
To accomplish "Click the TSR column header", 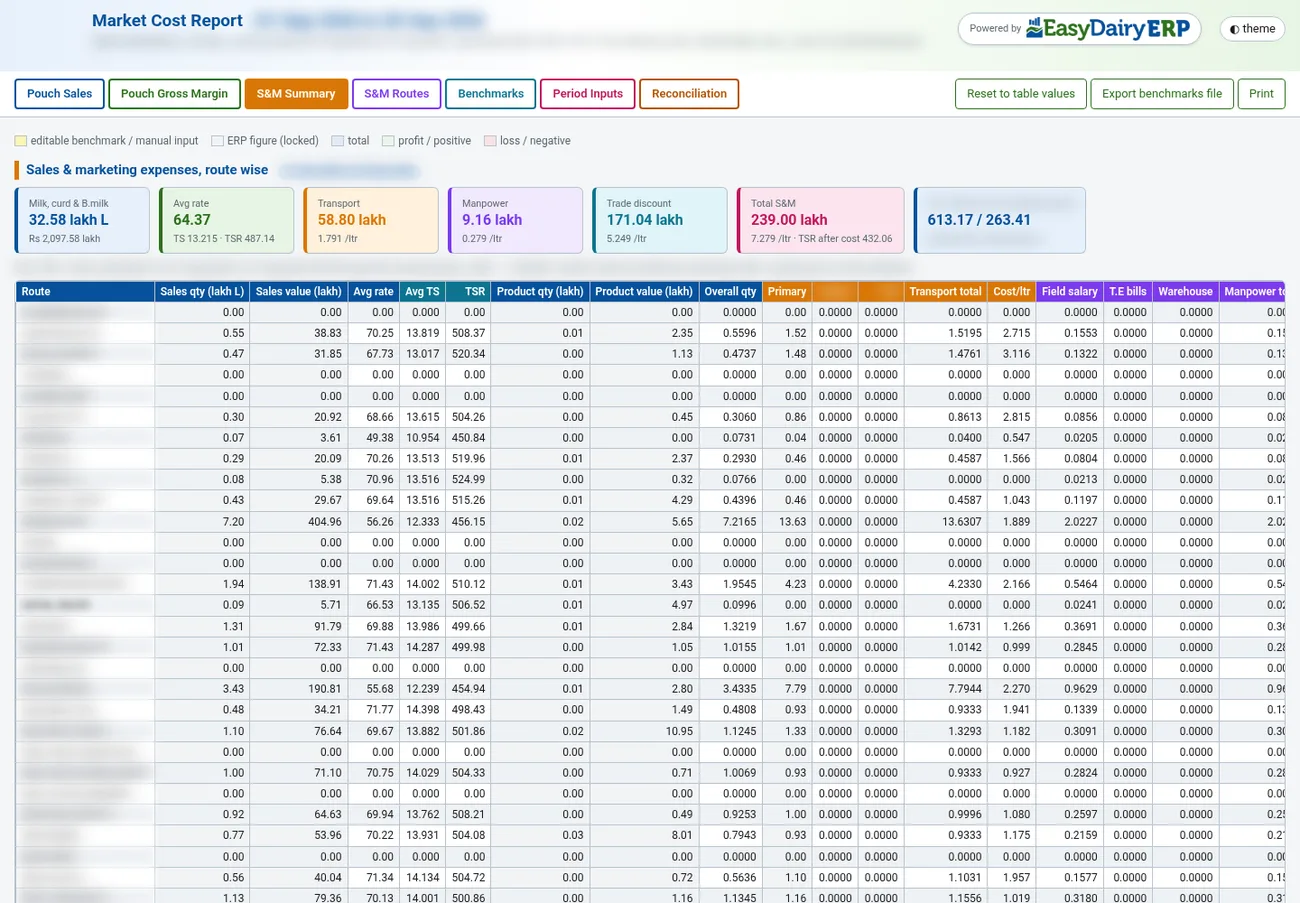I will point(468,292).
